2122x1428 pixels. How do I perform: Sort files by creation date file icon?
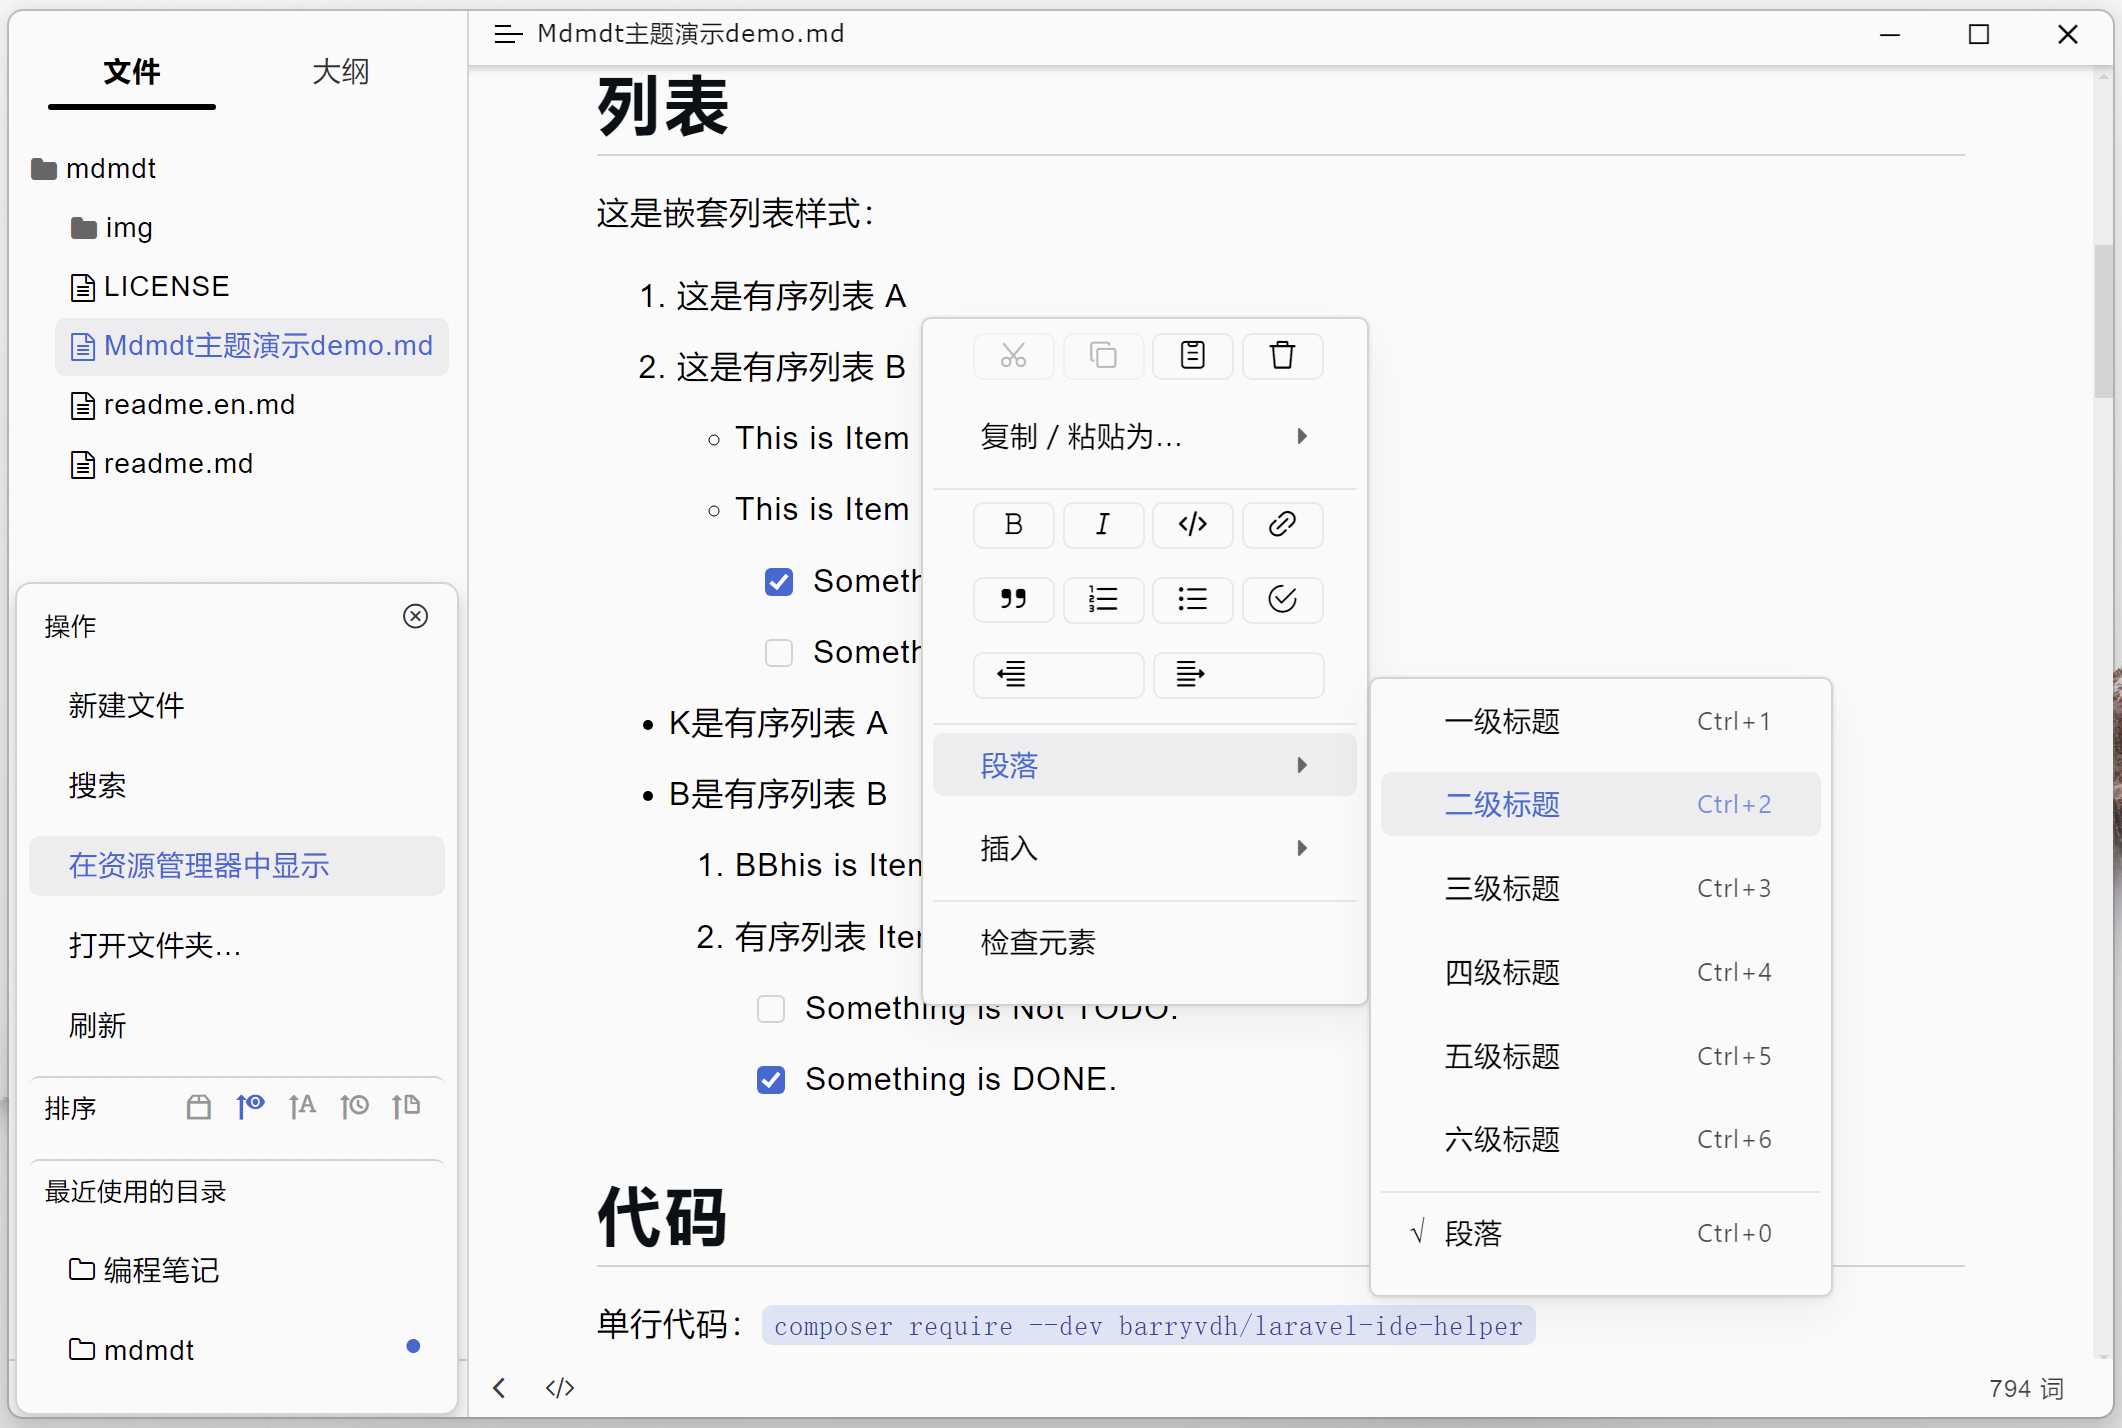click(x=406, y=1107)
